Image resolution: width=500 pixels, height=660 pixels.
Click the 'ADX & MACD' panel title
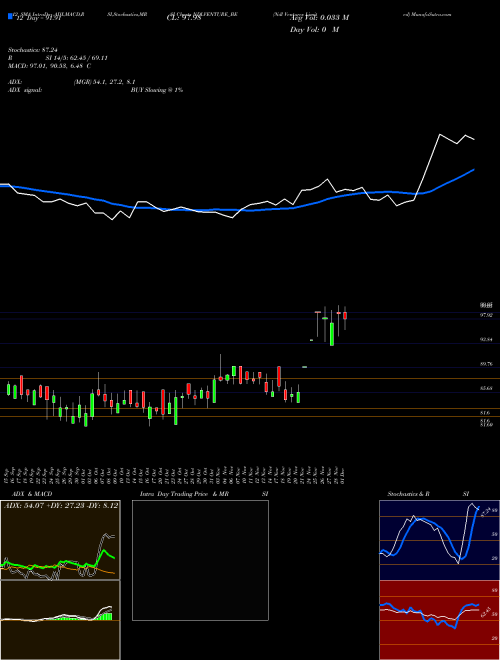tap(32, 494)
